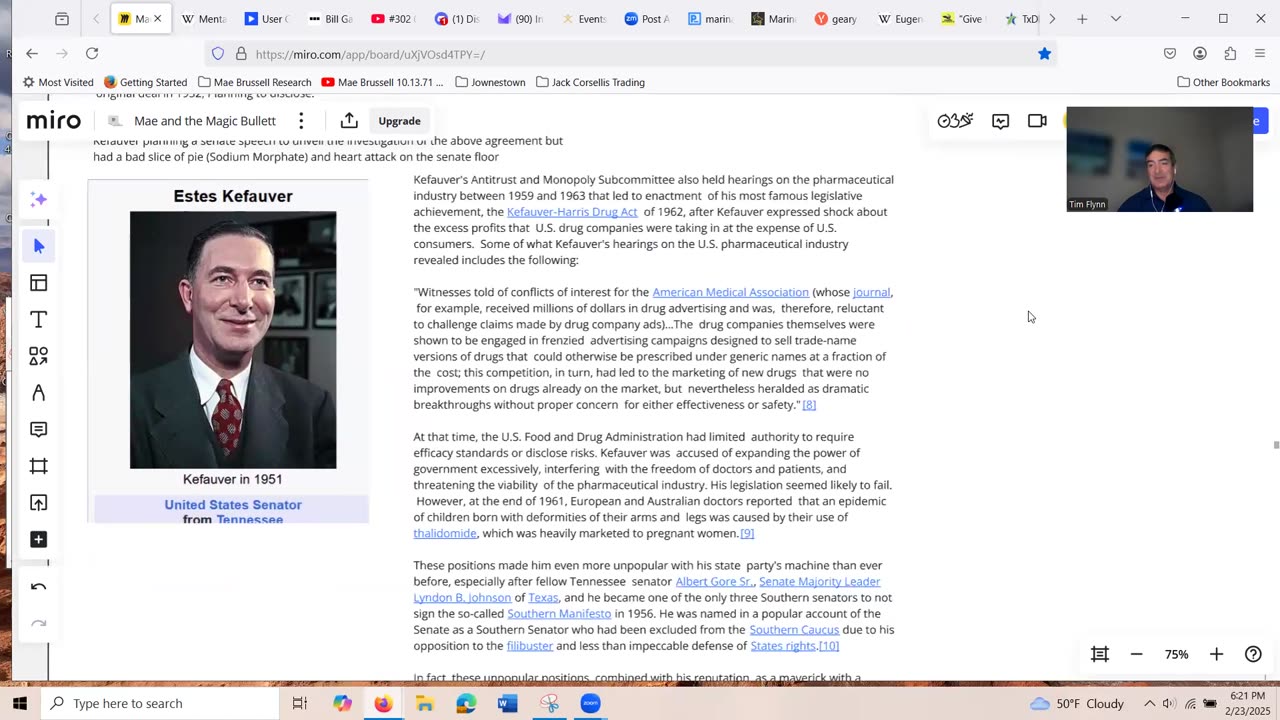
Task: Switch to the Events browser tab
Action: [x=583, y=19]
